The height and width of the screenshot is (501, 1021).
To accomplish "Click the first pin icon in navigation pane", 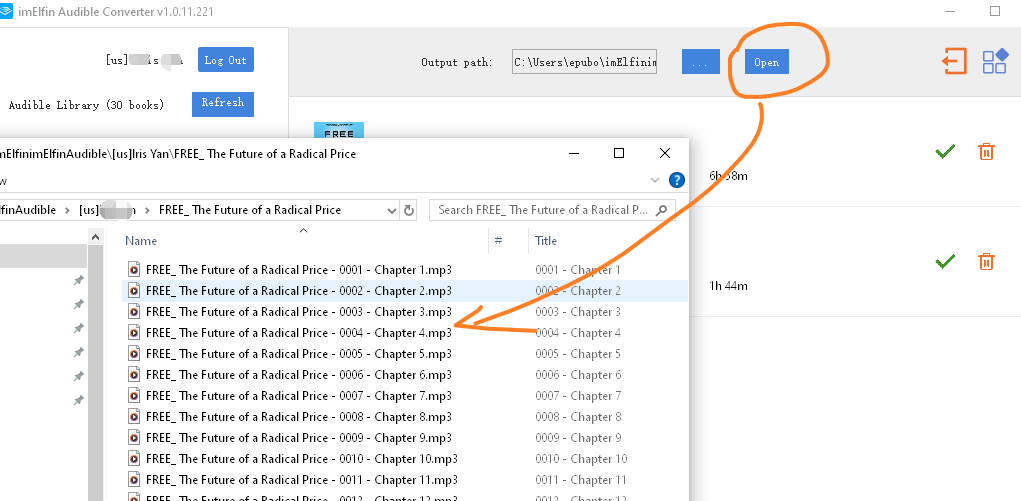I will pos(78,280).
